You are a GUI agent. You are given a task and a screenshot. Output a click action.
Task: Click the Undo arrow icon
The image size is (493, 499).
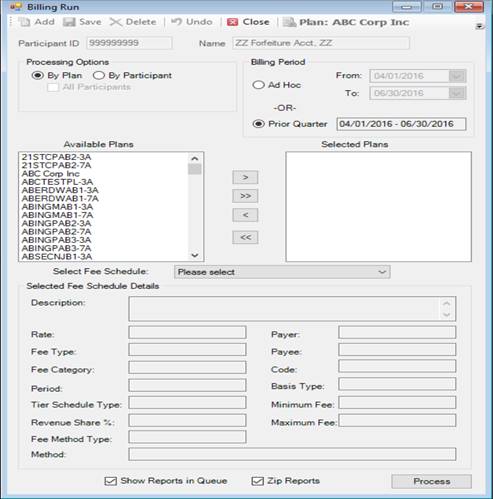[x=176, y=22]
